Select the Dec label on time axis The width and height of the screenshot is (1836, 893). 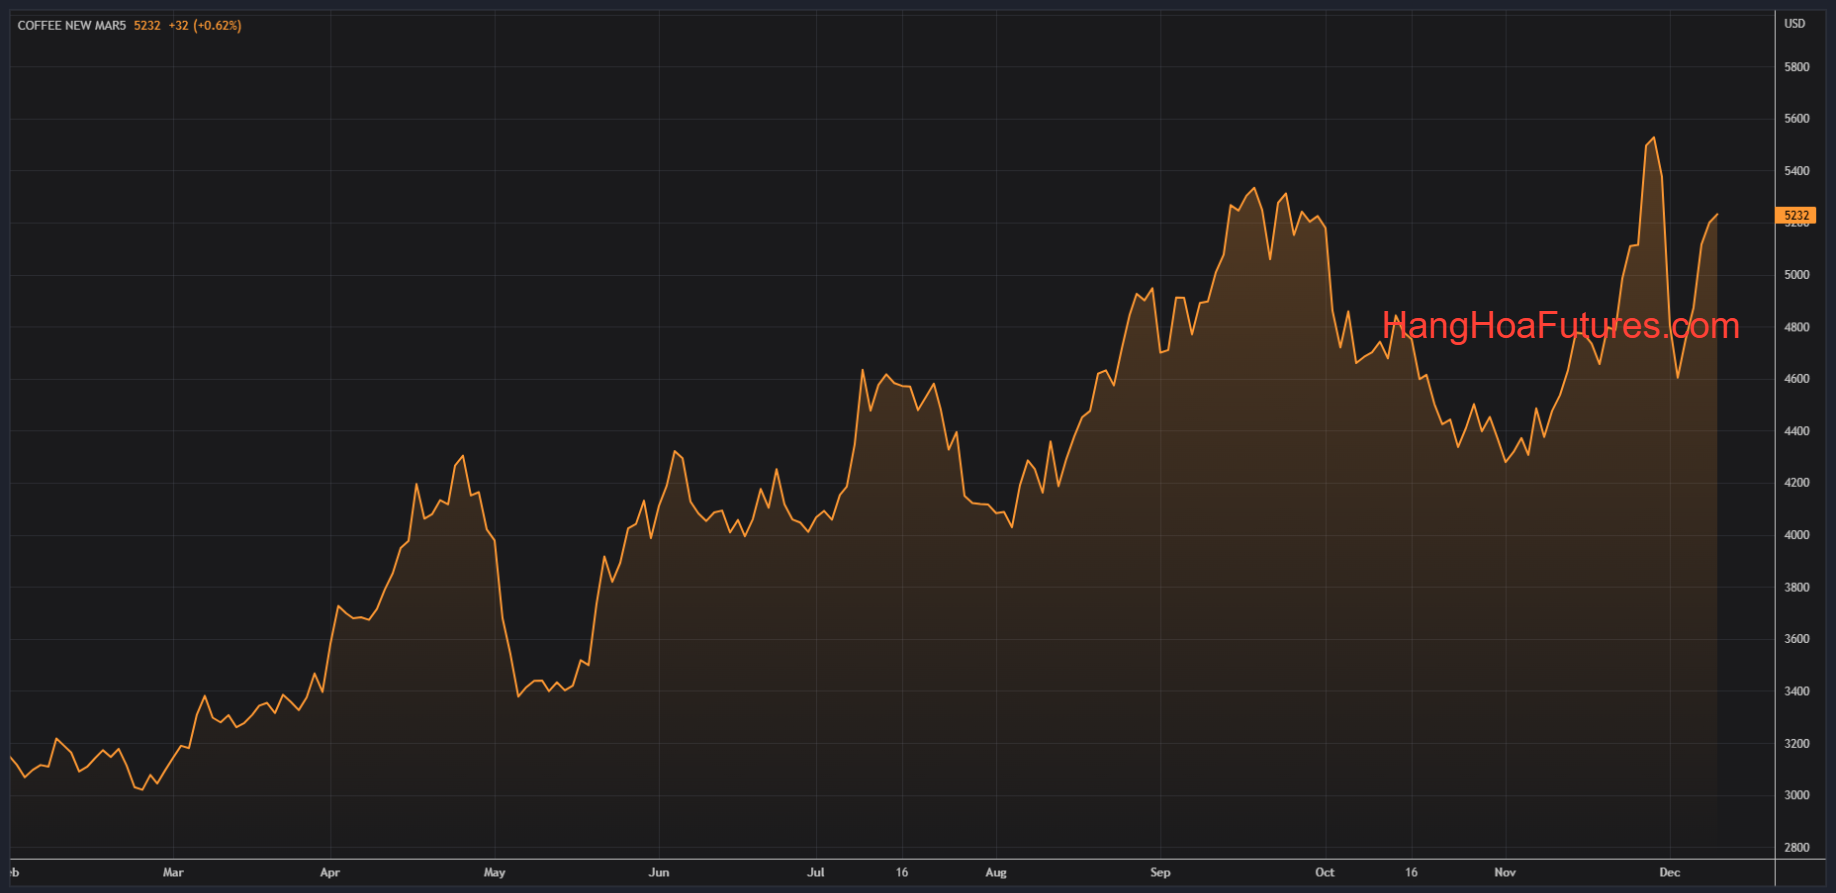tap(1670, 872)
